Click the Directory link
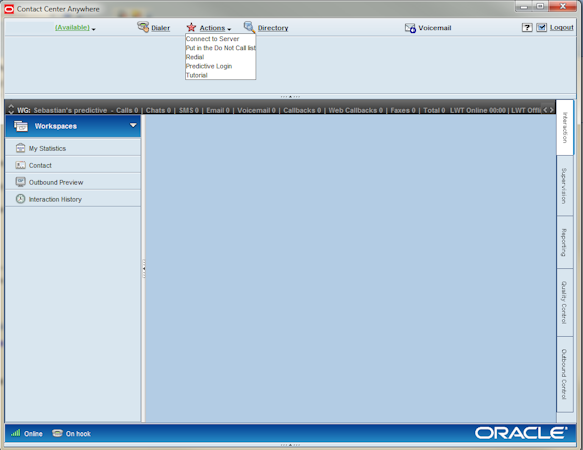This screenshot has height=450, width=583. [273, 28]
